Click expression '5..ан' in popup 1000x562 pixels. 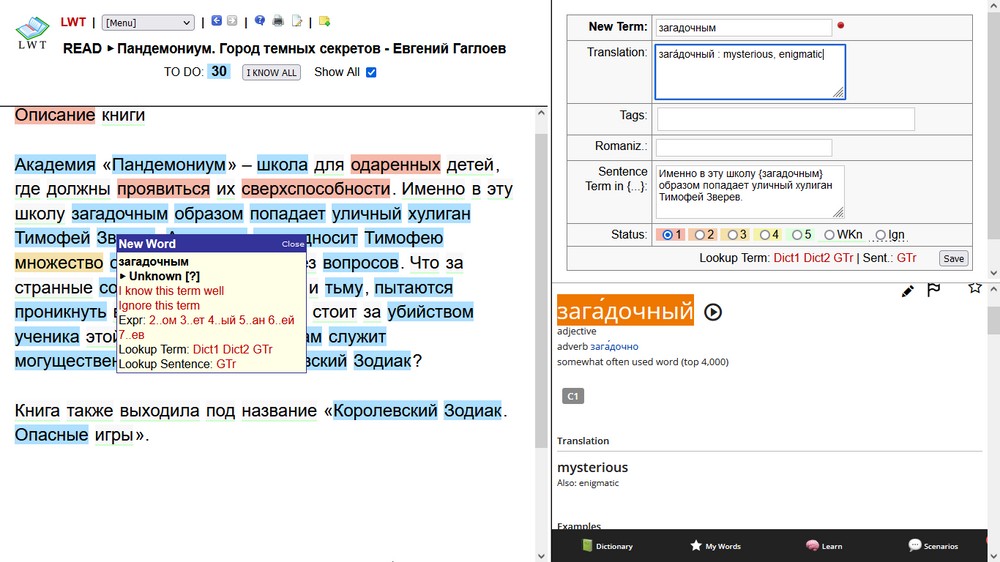(251, 320)
